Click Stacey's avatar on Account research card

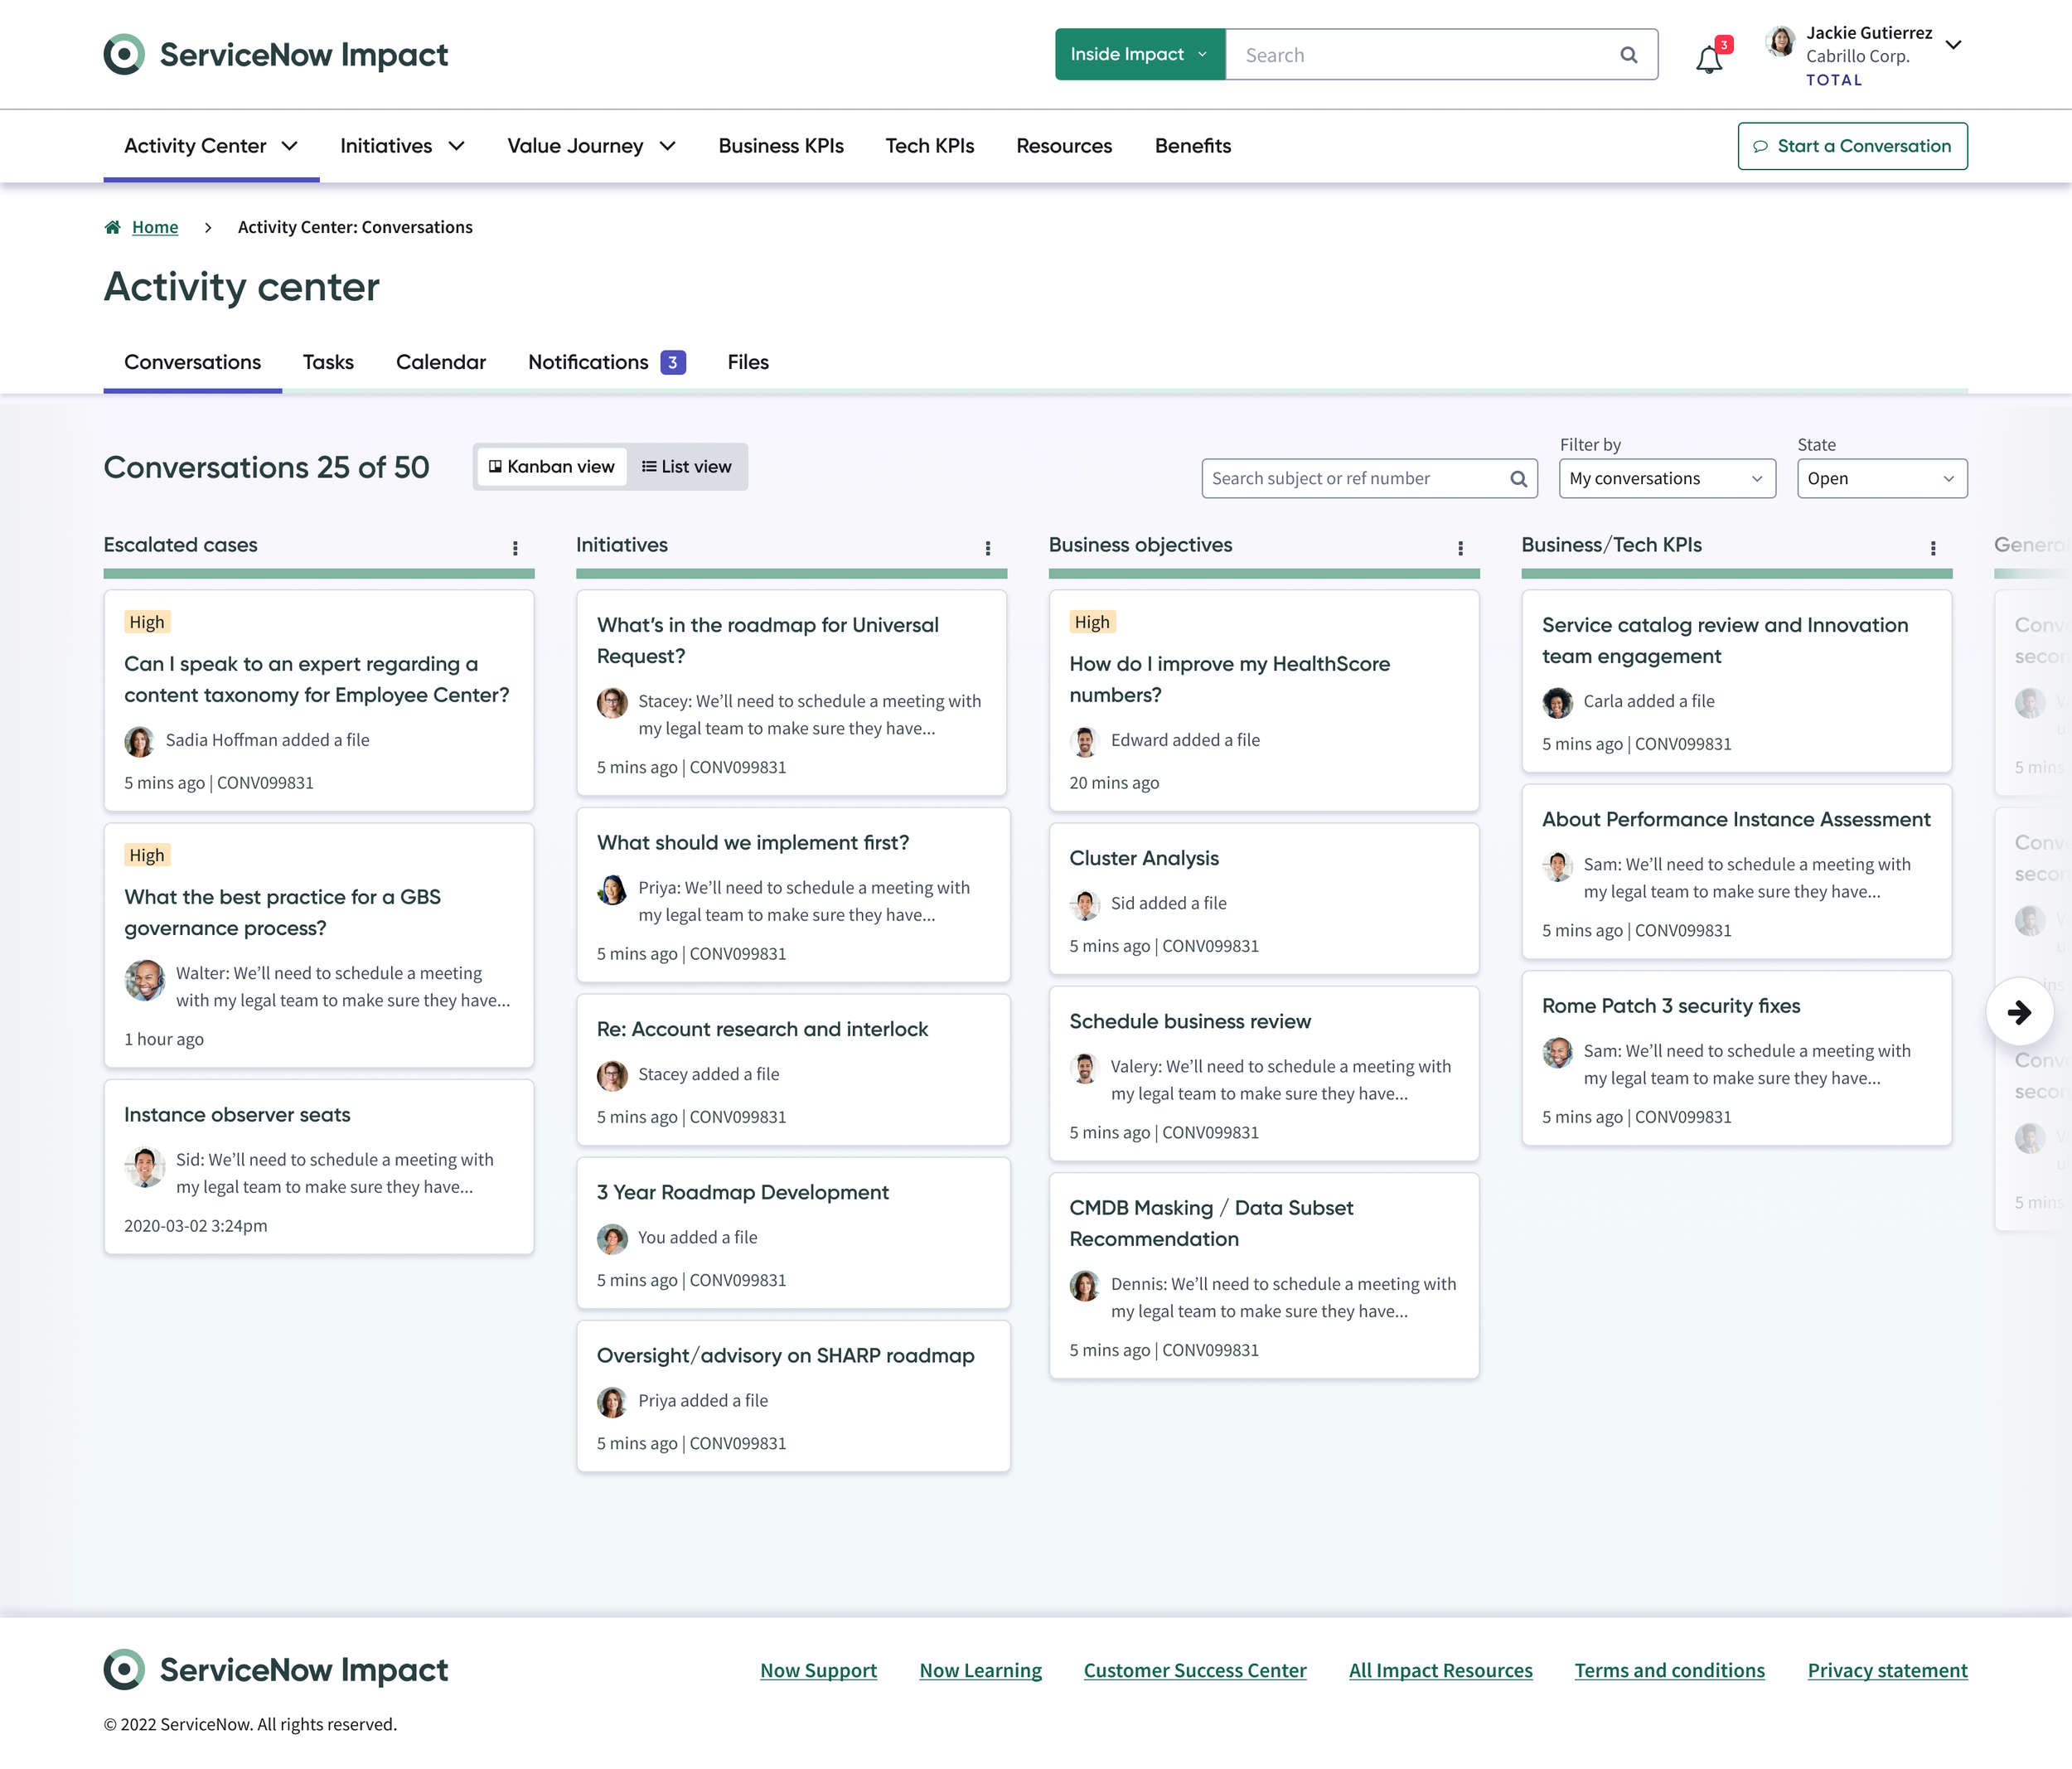(x=612, y=1076)
